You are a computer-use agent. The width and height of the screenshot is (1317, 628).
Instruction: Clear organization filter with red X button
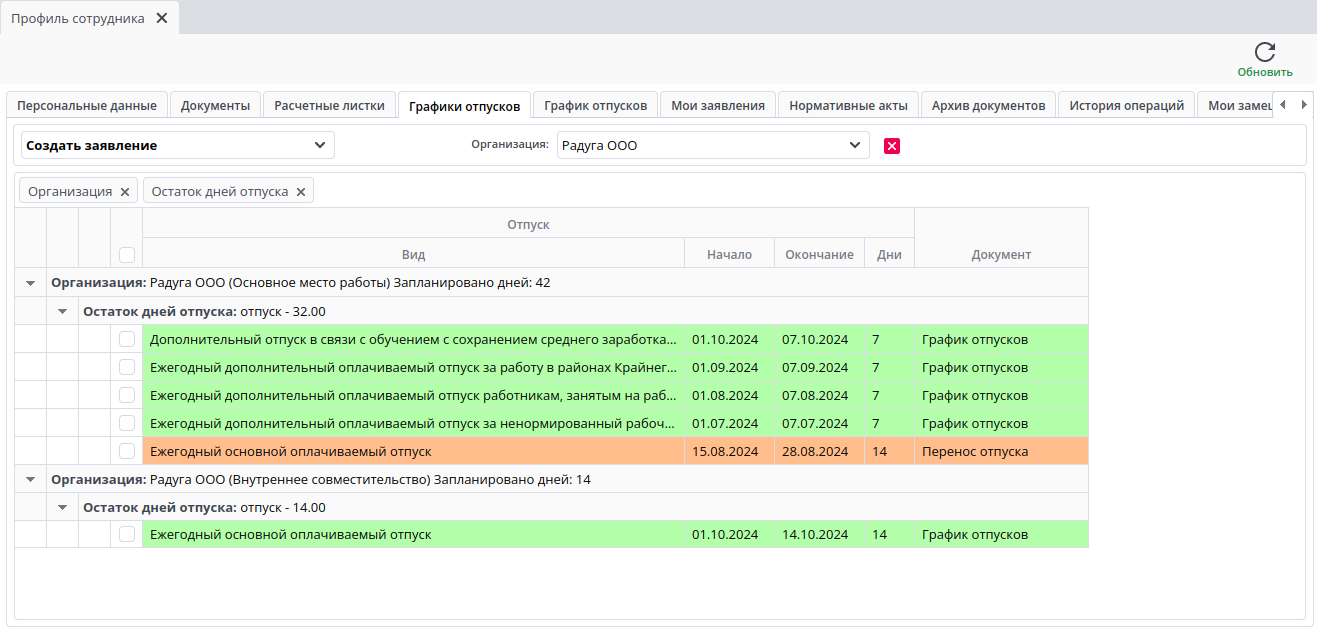click(x=892, y=146)
